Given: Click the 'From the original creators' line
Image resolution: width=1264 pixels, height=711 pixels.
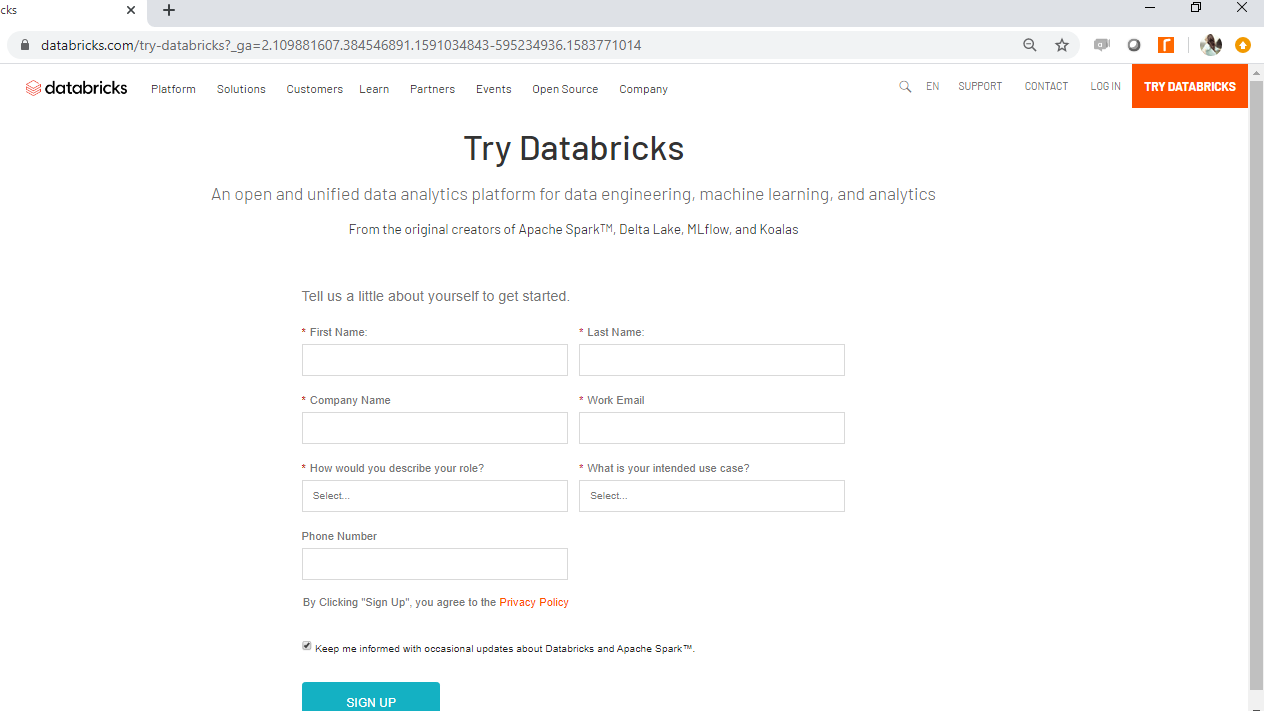Looking at the screenshot, I should point(573,229).
